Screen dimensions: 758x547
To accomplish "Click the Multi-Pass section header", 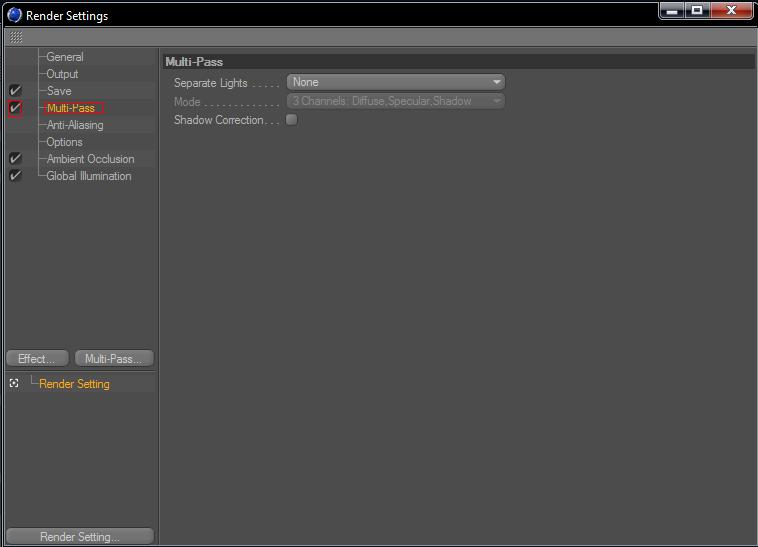I will [x=194, y=62].
